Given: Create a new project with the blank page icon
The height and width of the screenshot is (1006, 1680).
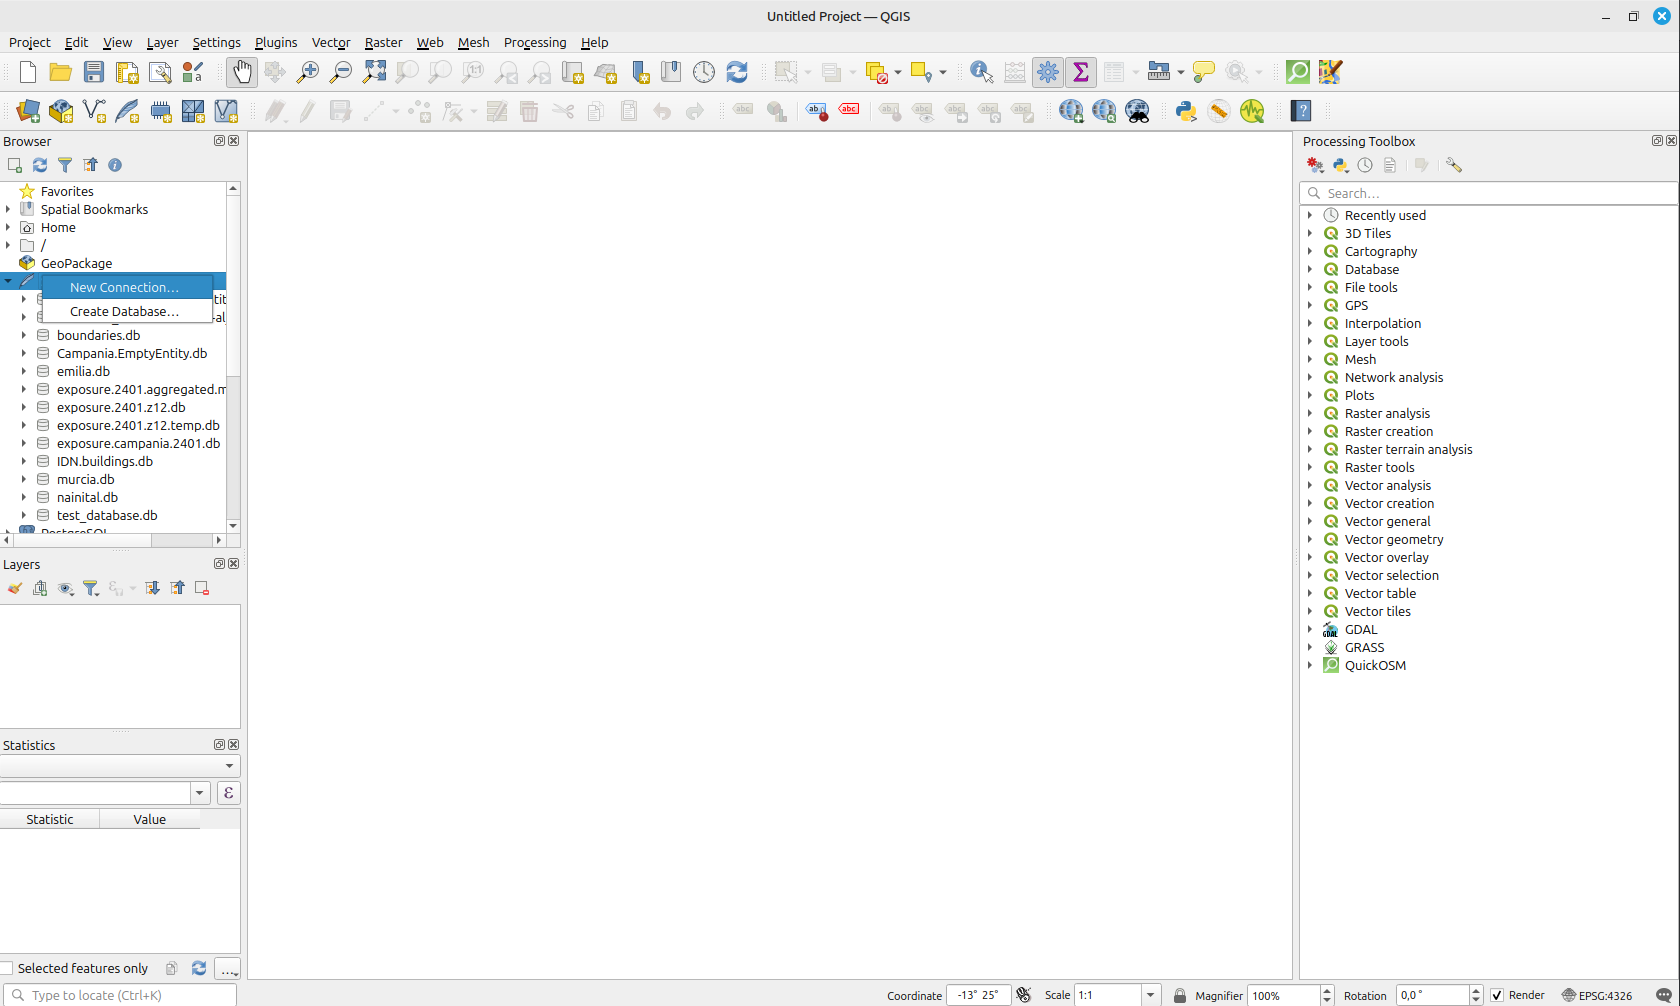Looking at the screenshot, I should coord(28,72).
